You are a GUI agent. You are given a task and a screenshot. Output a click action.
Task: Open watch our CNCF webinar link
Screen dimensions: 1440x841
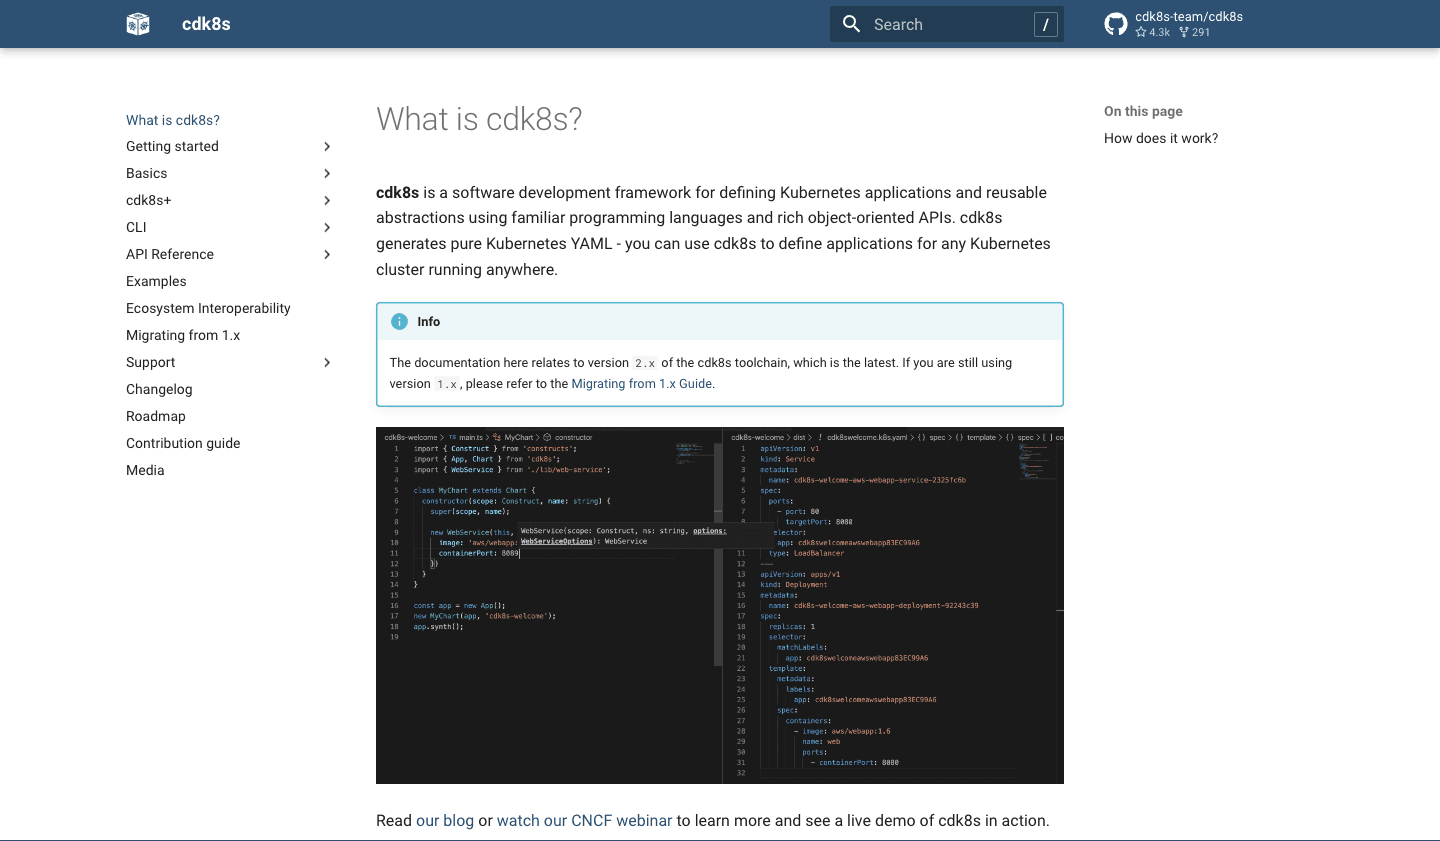pos(584,820)
